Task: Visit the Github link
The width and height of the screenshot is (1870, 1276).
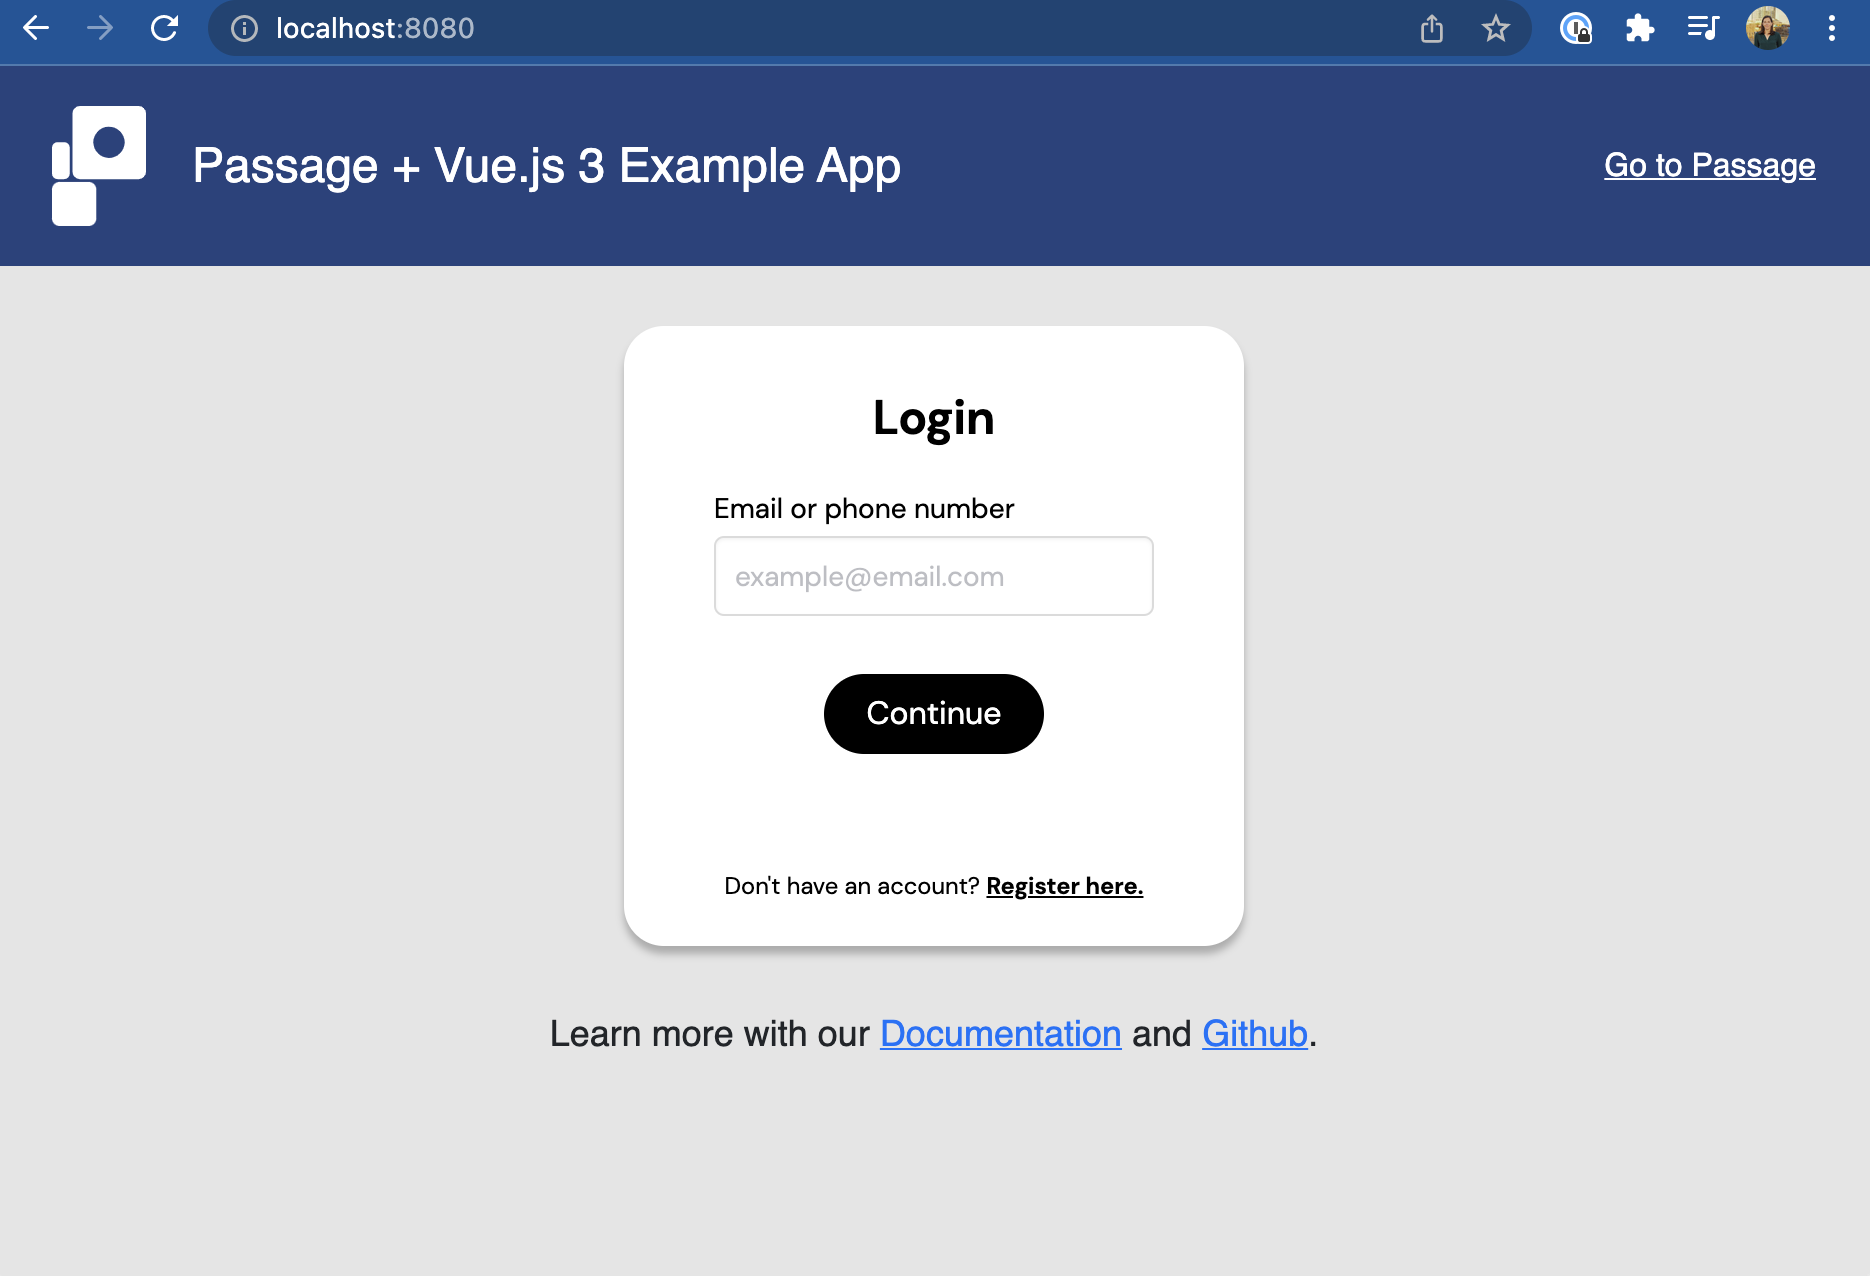Action: pos(1254,1033)
